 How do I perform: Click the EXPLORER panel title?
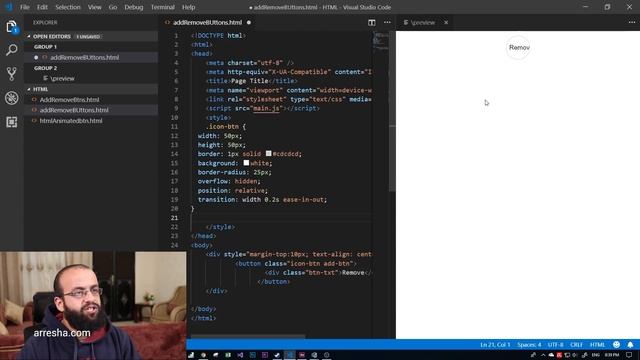[45, 22]
